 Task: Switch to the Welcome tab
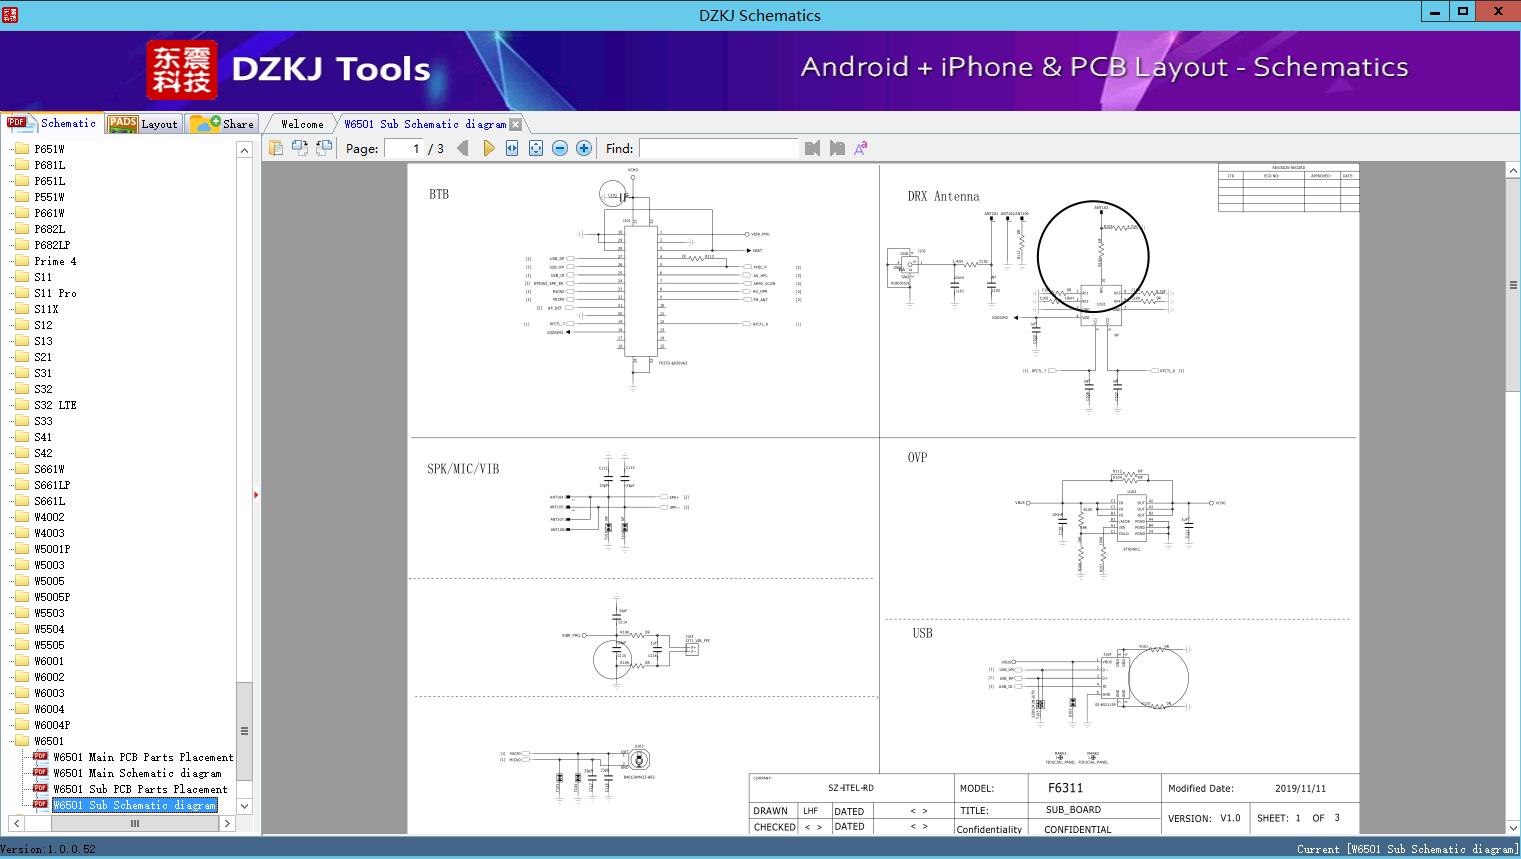click(302, 124)
